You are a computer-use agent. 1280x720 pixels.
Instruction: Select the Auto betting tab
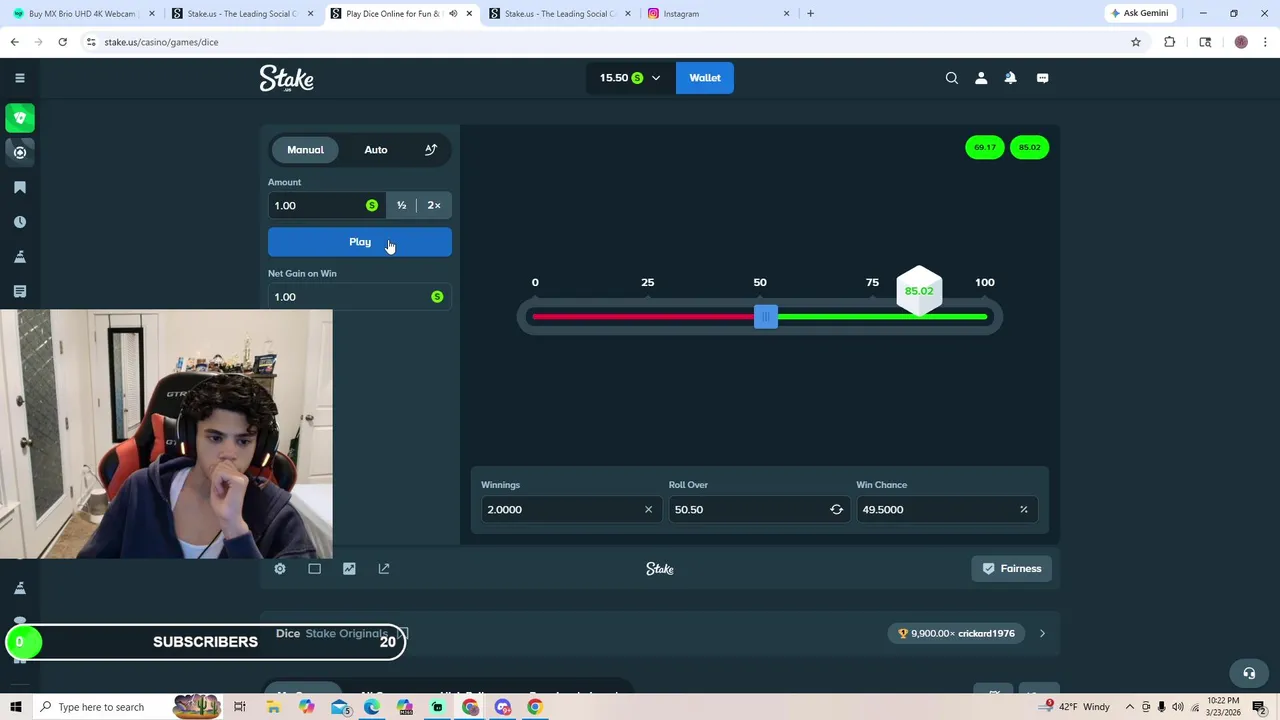(376, 149)
